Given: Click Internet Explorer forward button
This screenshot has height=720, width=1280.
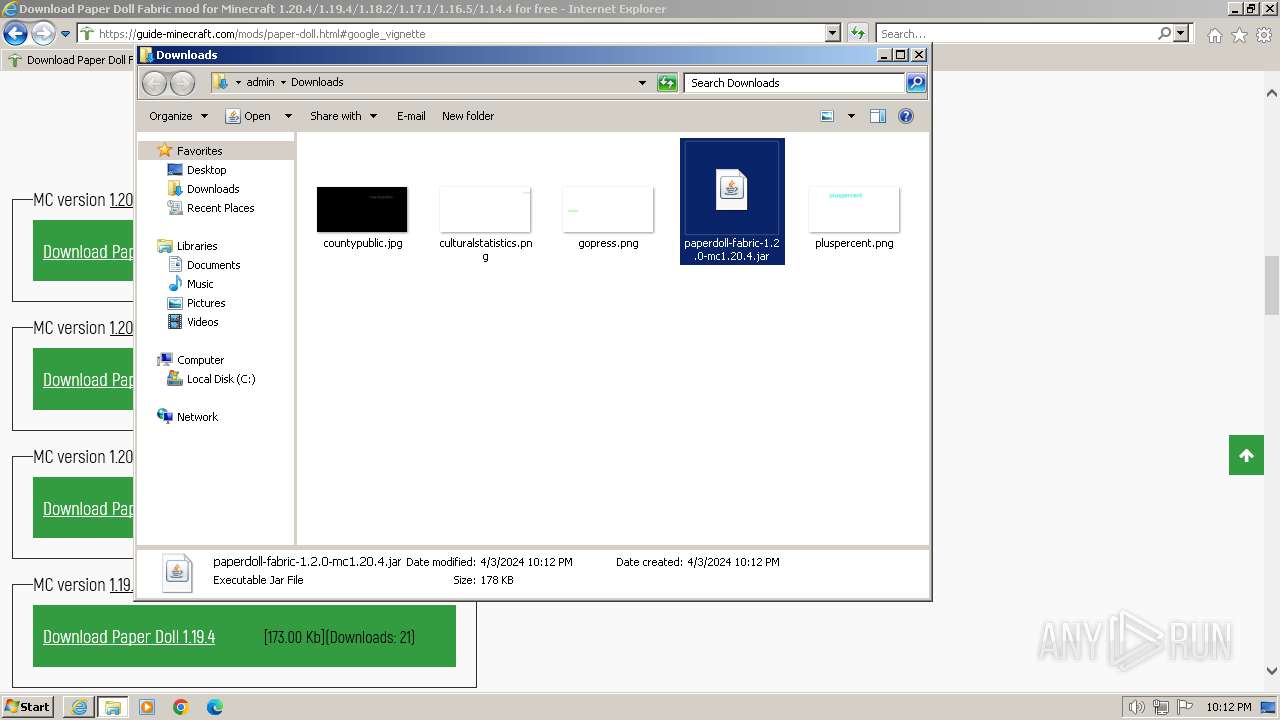Looking at the screenshot, I should (43, 33).
